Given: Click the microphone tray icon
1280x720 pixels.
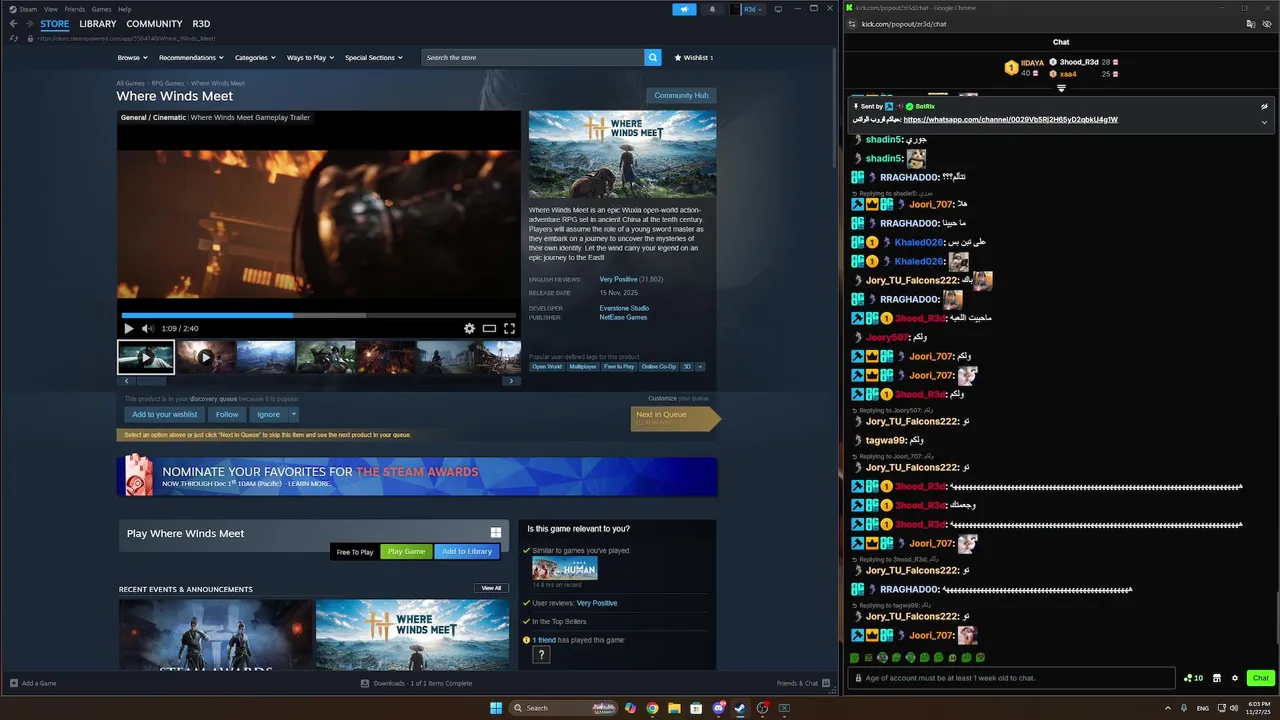Looking at the screenshot, I should (x=1184, y=708).
